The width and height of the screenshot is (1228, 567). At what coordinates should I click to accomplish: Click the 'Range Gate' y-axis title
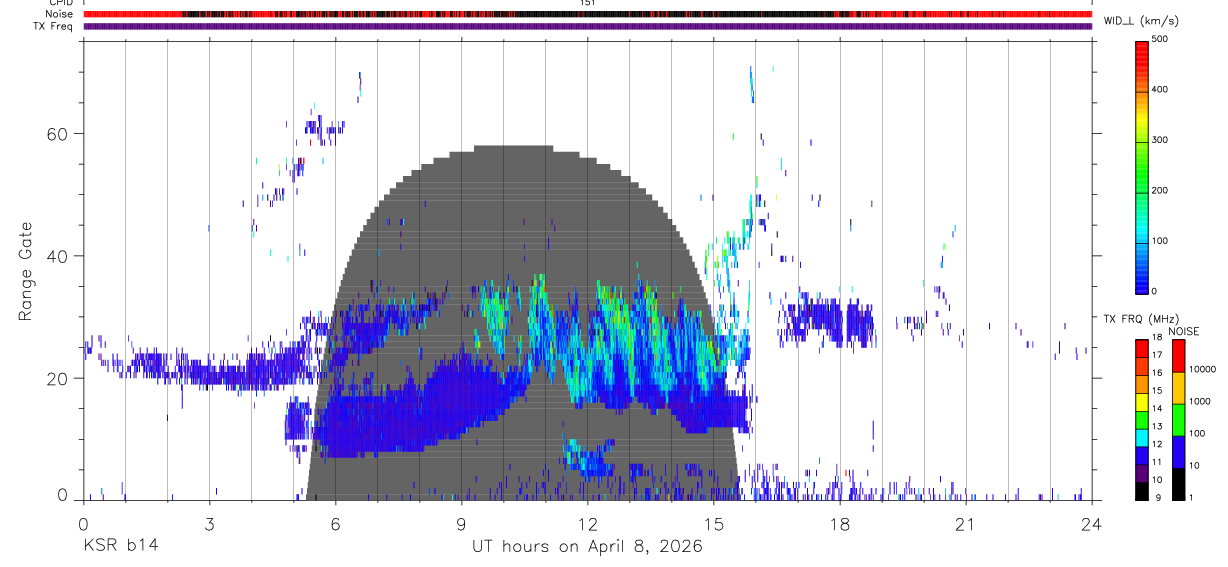(x=24, y=271)
